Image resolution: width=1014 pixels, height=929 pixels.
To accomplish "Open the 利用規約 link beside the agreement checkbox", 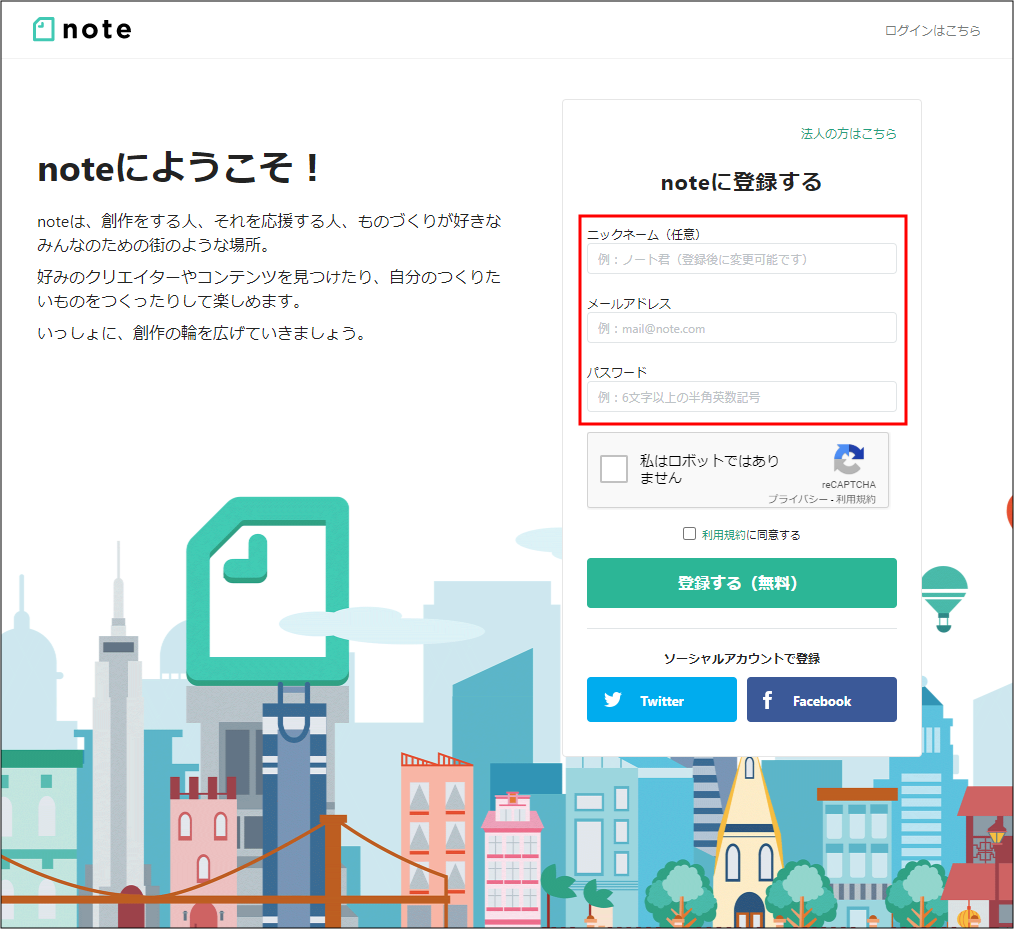I will 724,535.
